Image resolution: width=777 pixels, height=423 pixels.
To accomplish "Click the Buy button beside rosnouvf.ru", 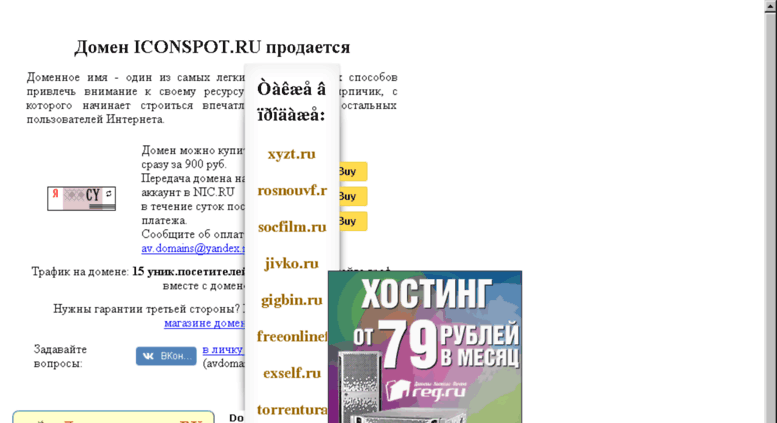I will point(353,196).
